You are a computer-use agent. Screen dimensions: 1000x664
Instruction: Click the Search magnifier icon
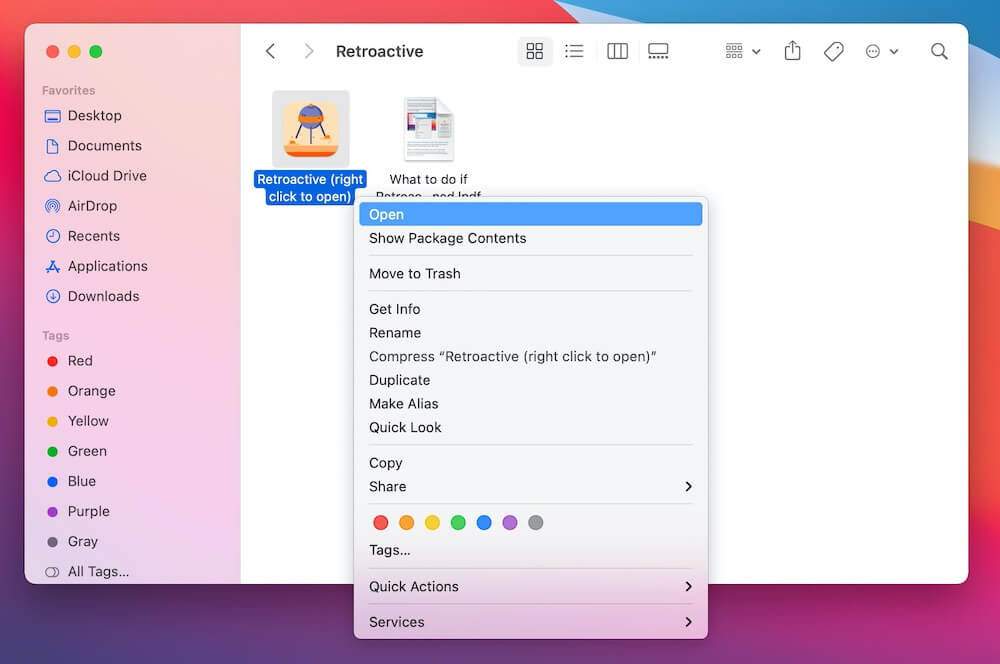coord(939,51)
